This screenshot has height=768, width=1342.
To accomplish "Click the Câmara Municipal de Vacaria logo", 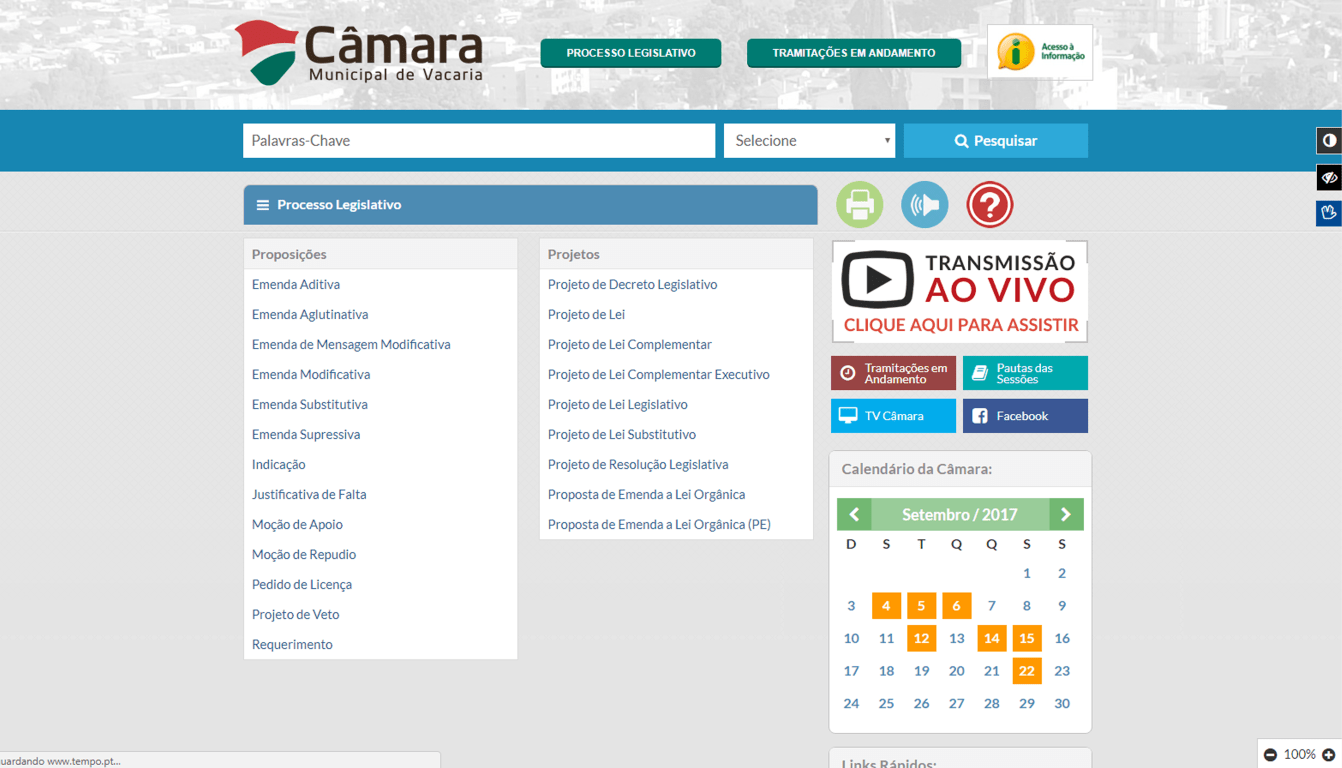I will pyautogui.click(x=359, y=53).
